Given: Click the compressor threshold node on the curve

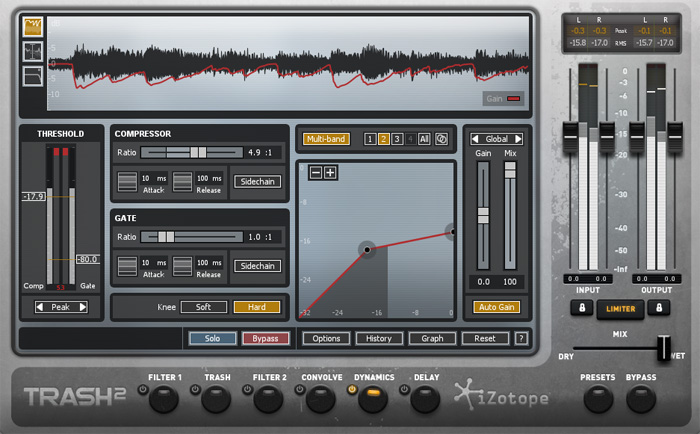Looking at the screenshot, I should [x=367, y=250].
